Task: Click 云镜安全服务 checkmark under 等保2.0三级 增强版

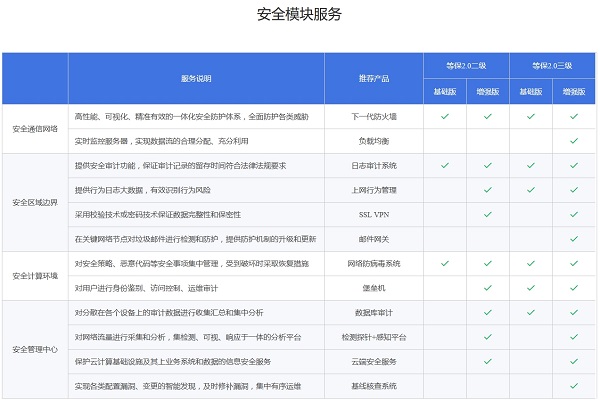Action: coord(573,361)
